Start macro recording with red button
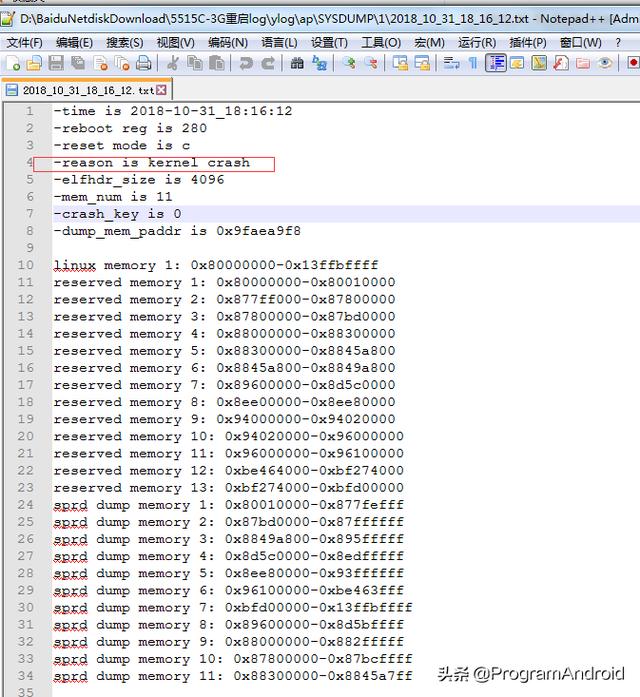Image resolution: width=640 pixels, height=697 pixels. [x=632, y=63]
